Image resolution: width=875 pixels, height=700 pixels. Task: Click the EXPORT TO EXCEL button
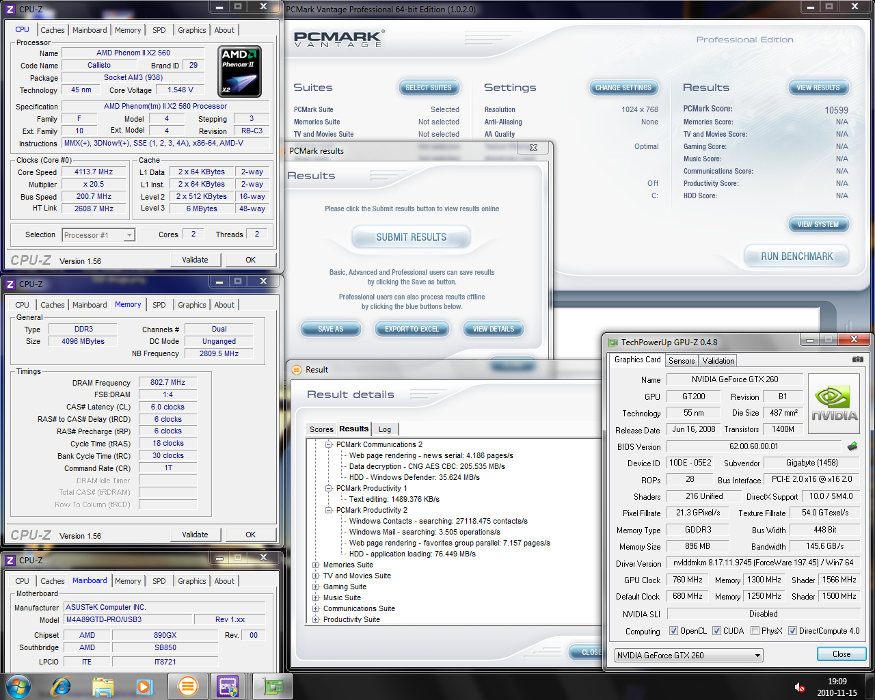[412, 329]
